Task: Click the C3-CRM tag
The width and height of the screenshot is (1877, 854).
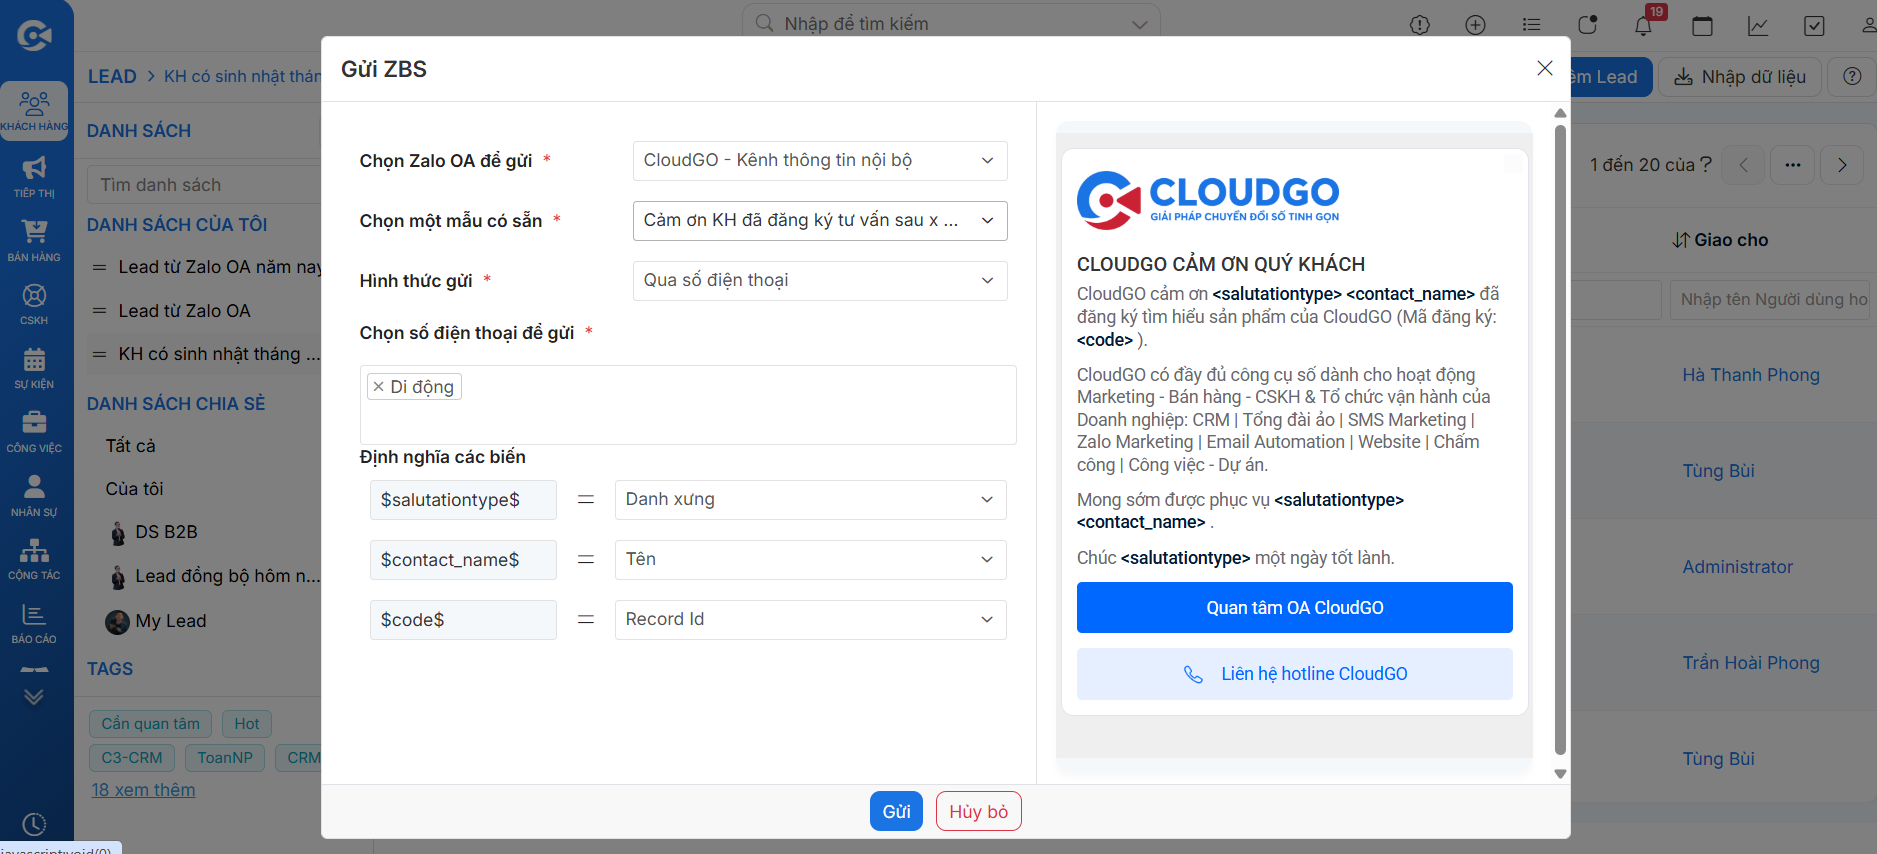Action: (132, 758)
